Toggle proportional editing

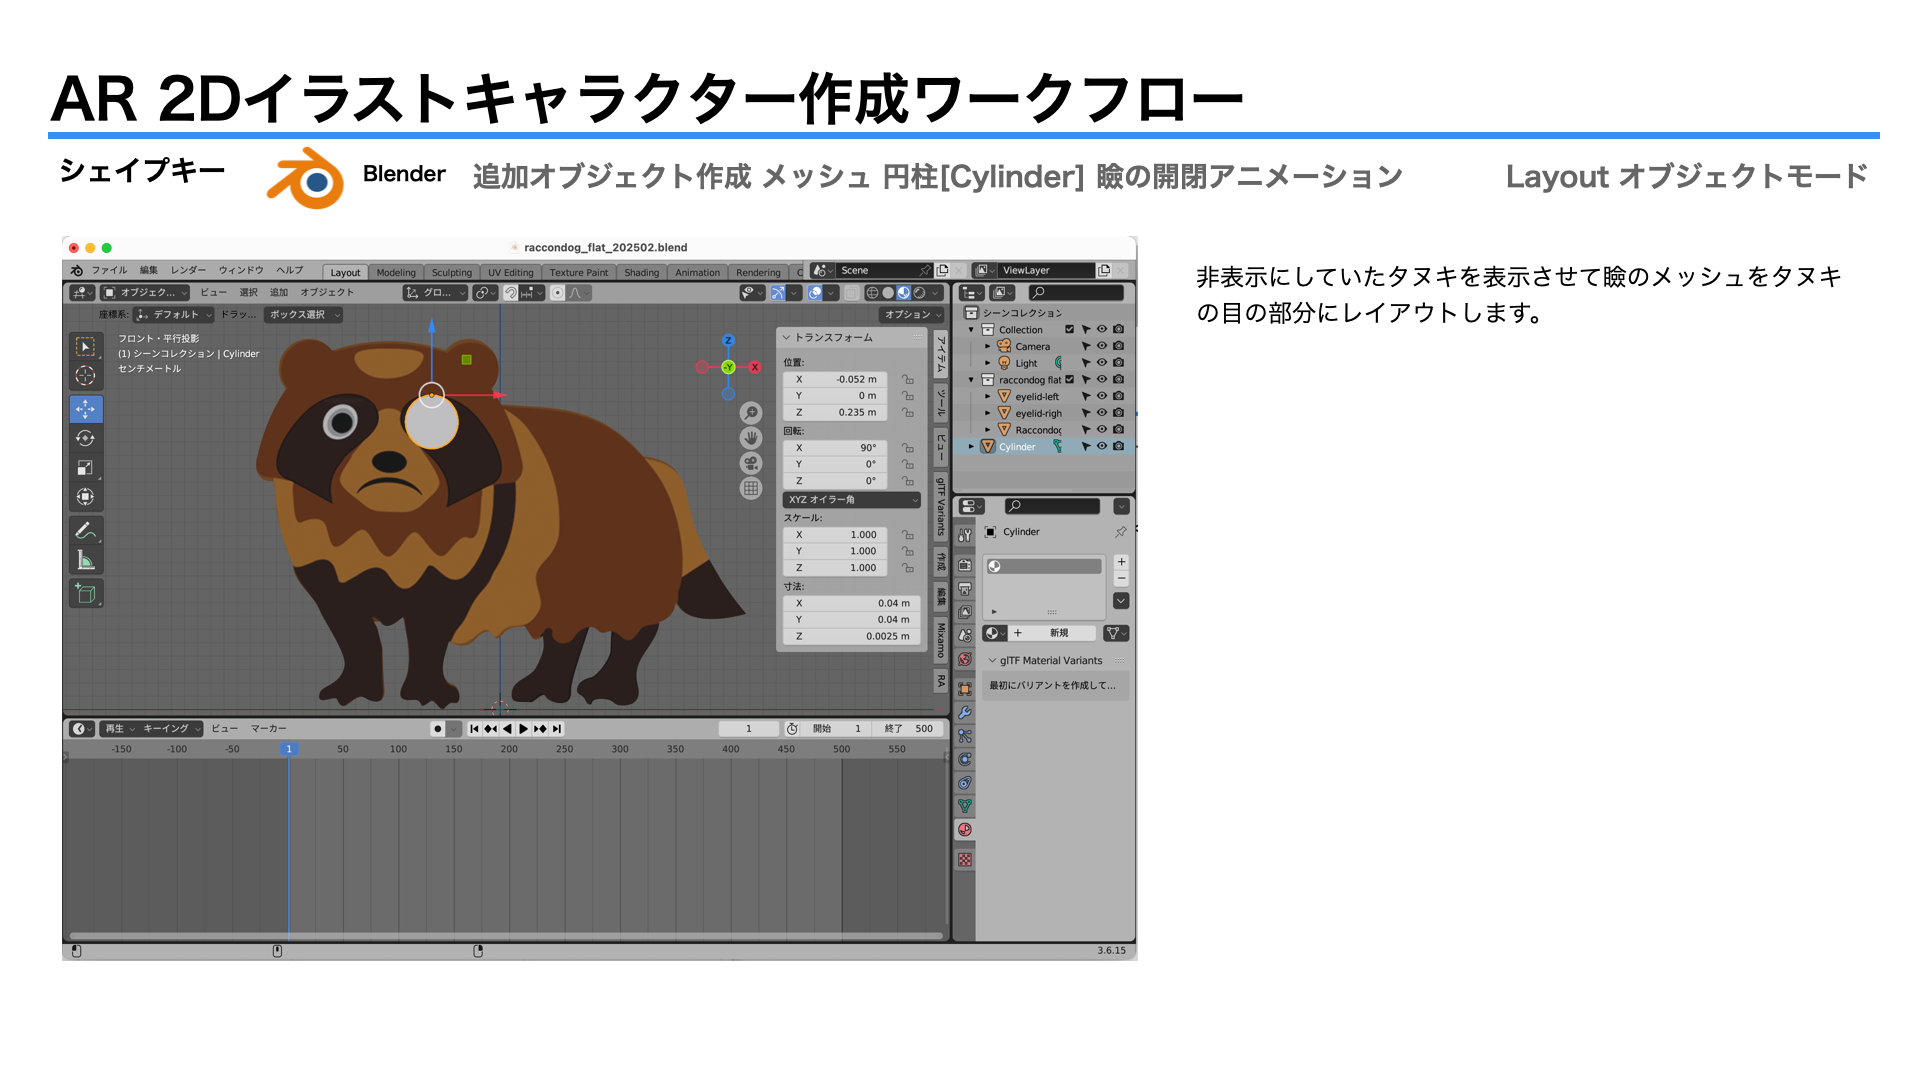click(558, 293)
